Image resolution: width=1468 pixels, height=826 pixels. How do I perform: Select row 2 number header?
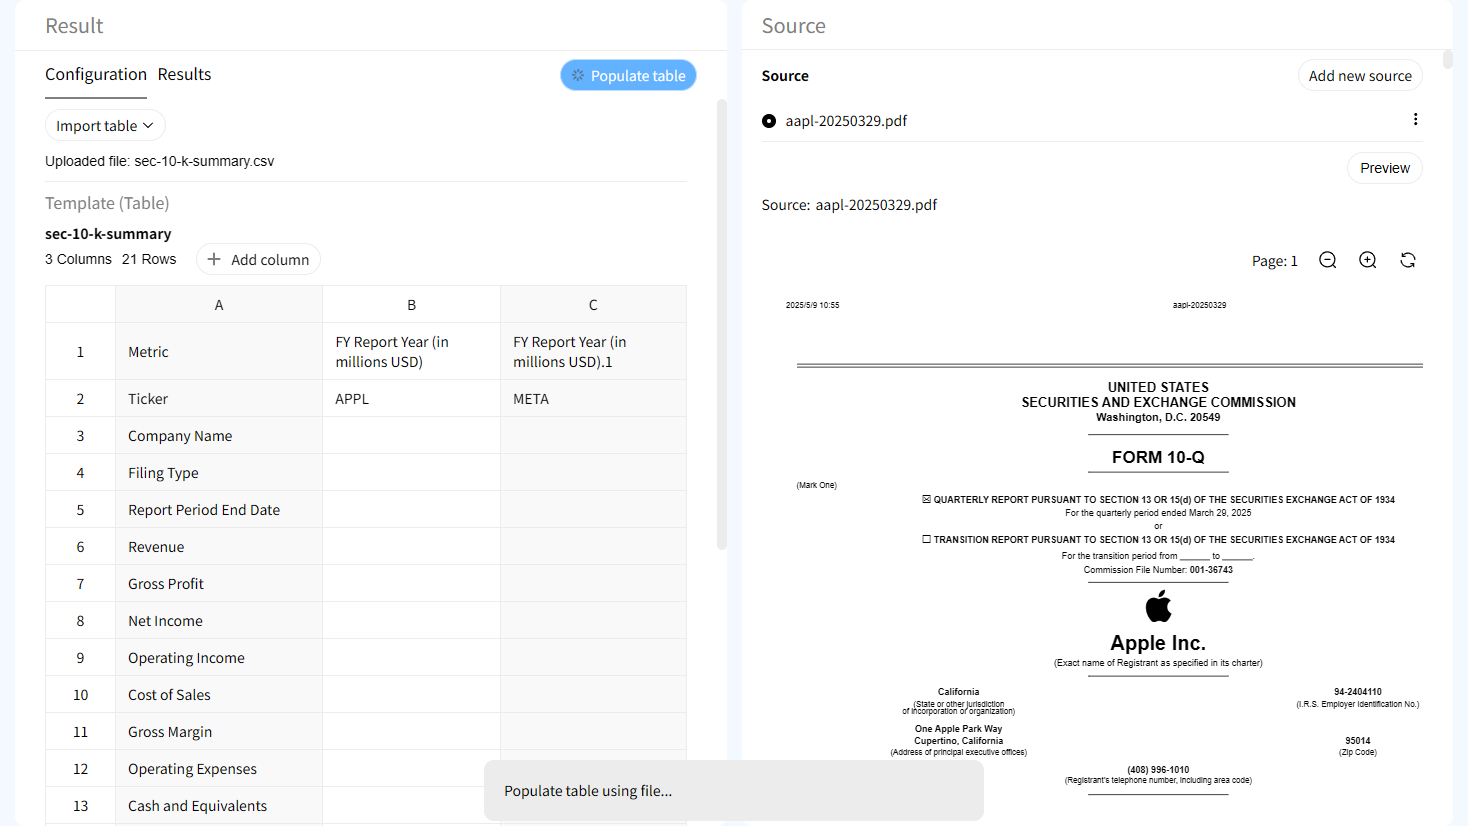click(81, 399)
